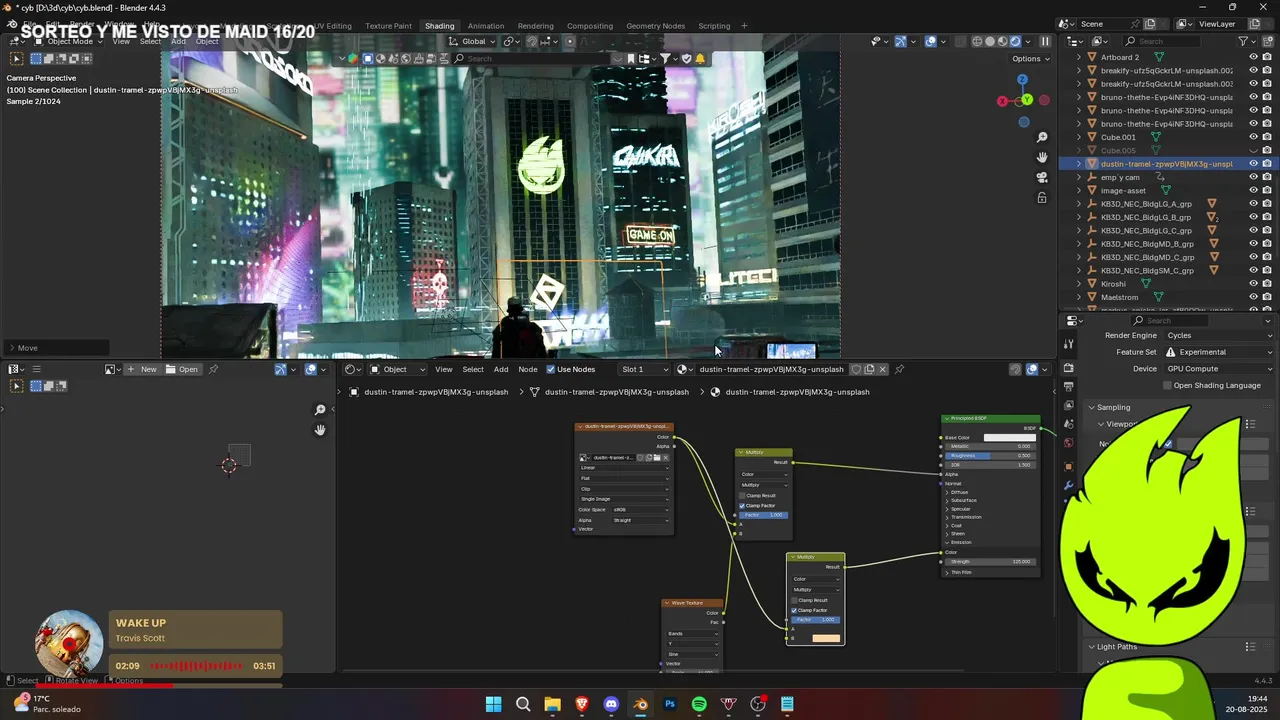Pause viewport render preview
1280x720 pixels.
1045,41
